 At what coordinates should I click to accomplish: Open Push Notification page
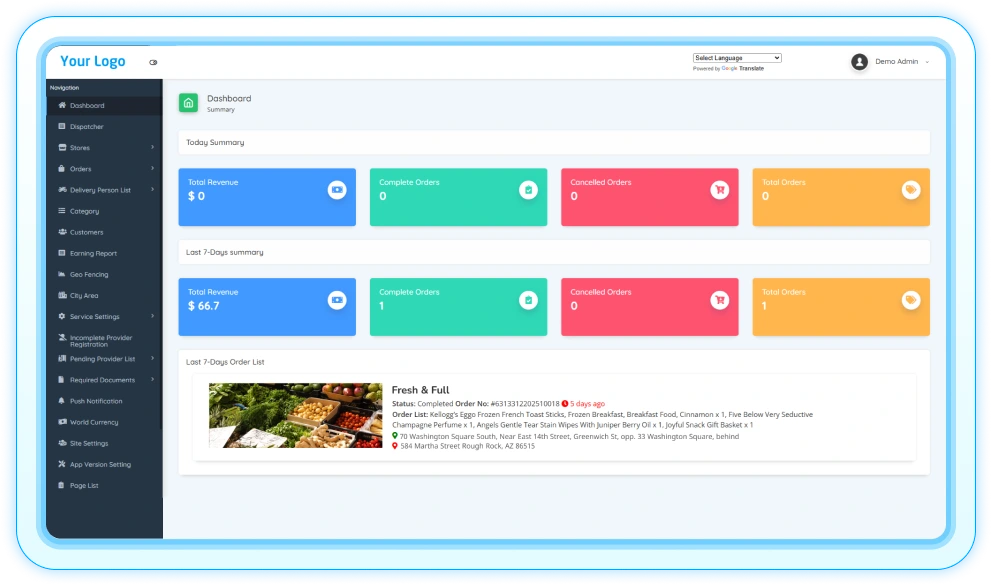click(x=104, y=401)
